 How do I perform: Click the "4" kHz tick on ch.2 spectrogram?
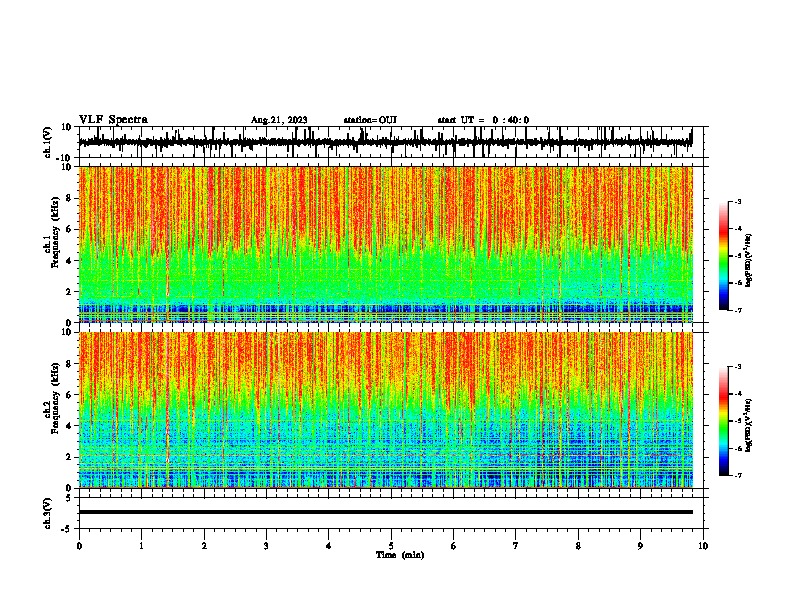click(x=69, y=426)
